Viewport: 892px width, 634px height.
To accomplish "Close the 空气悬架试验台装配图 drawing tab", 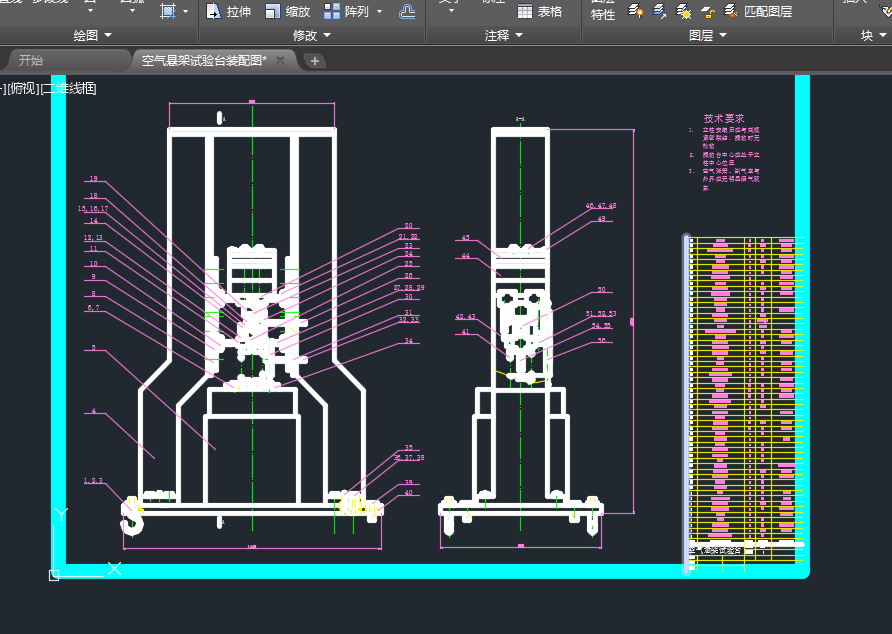I will 281,60.
